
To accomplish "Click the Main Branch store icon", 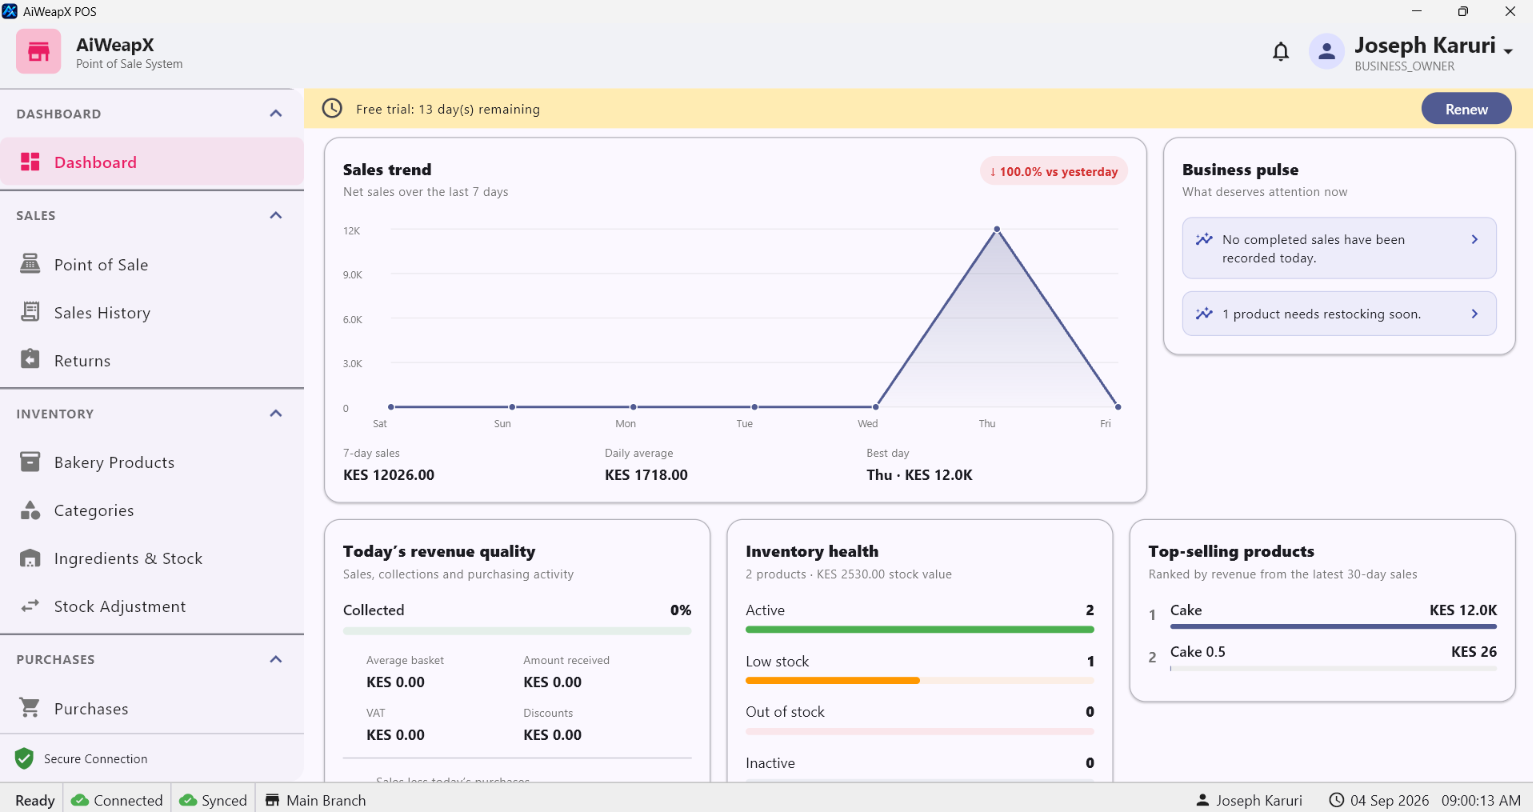I will (x=272, y=800).
